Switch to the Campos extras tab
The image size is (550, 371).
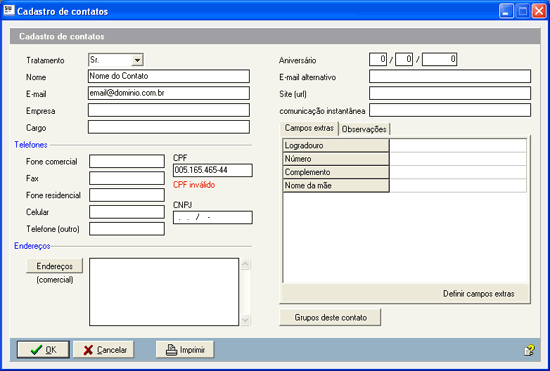pos(309,128)
